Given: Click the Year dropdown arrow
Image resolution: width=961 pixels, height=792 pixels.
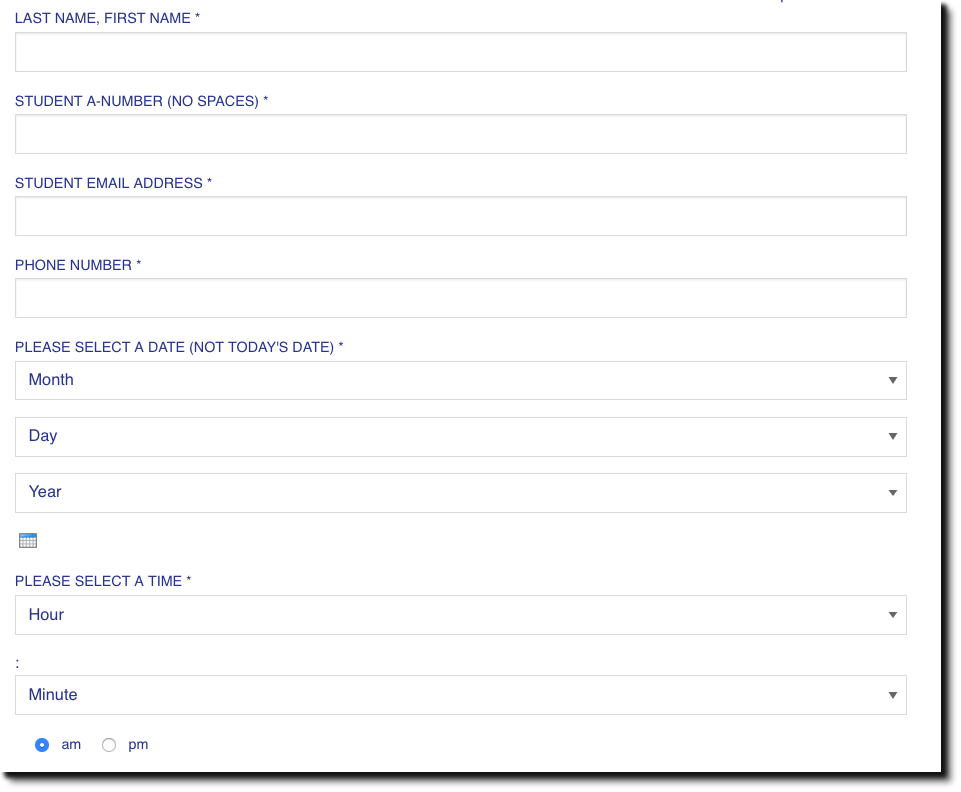Looking at the screenshot, I should click(x=891, y=492).
